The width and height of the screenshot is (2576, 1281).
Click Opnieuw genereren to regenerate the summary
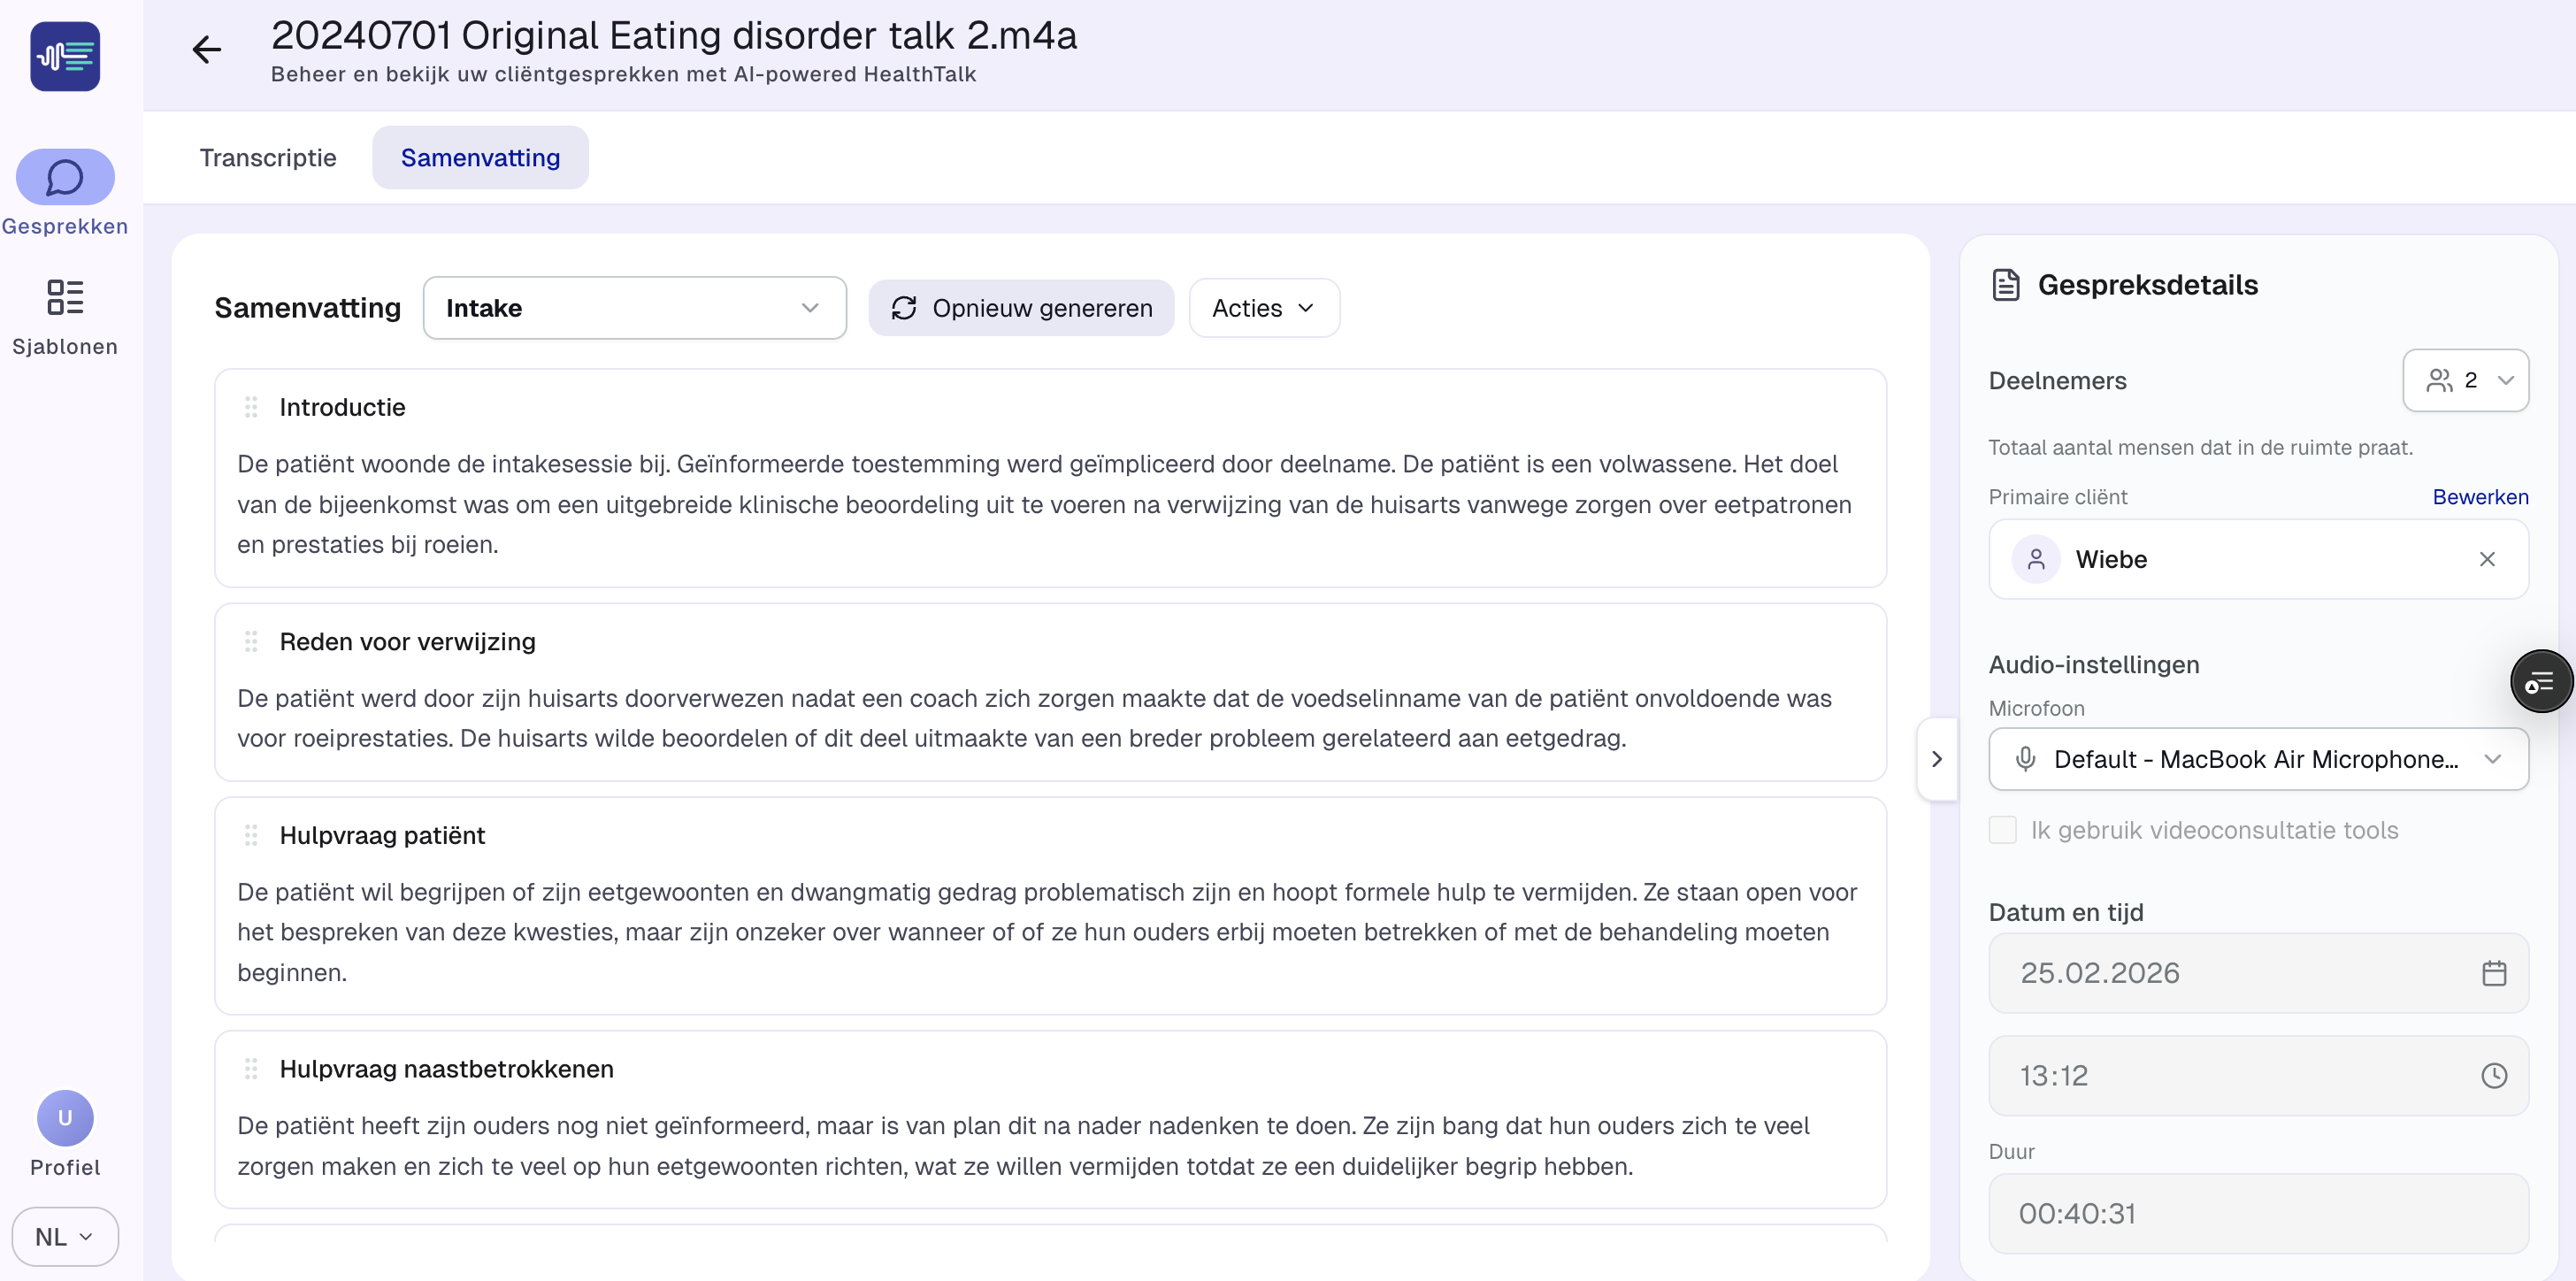(x=1021, y=307)
